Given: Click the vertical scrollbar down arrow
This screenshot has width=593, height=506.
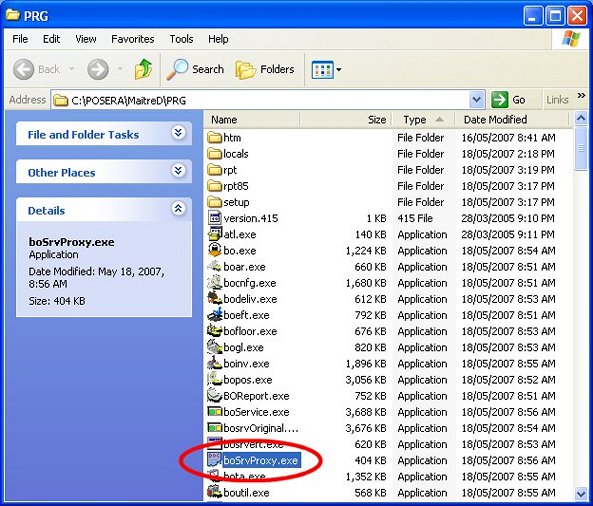Looking at the screenshot, I should click(581, 493).
